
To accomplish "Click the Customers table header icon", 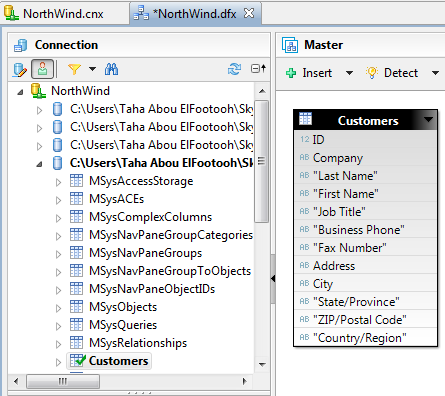I will 305,118.
